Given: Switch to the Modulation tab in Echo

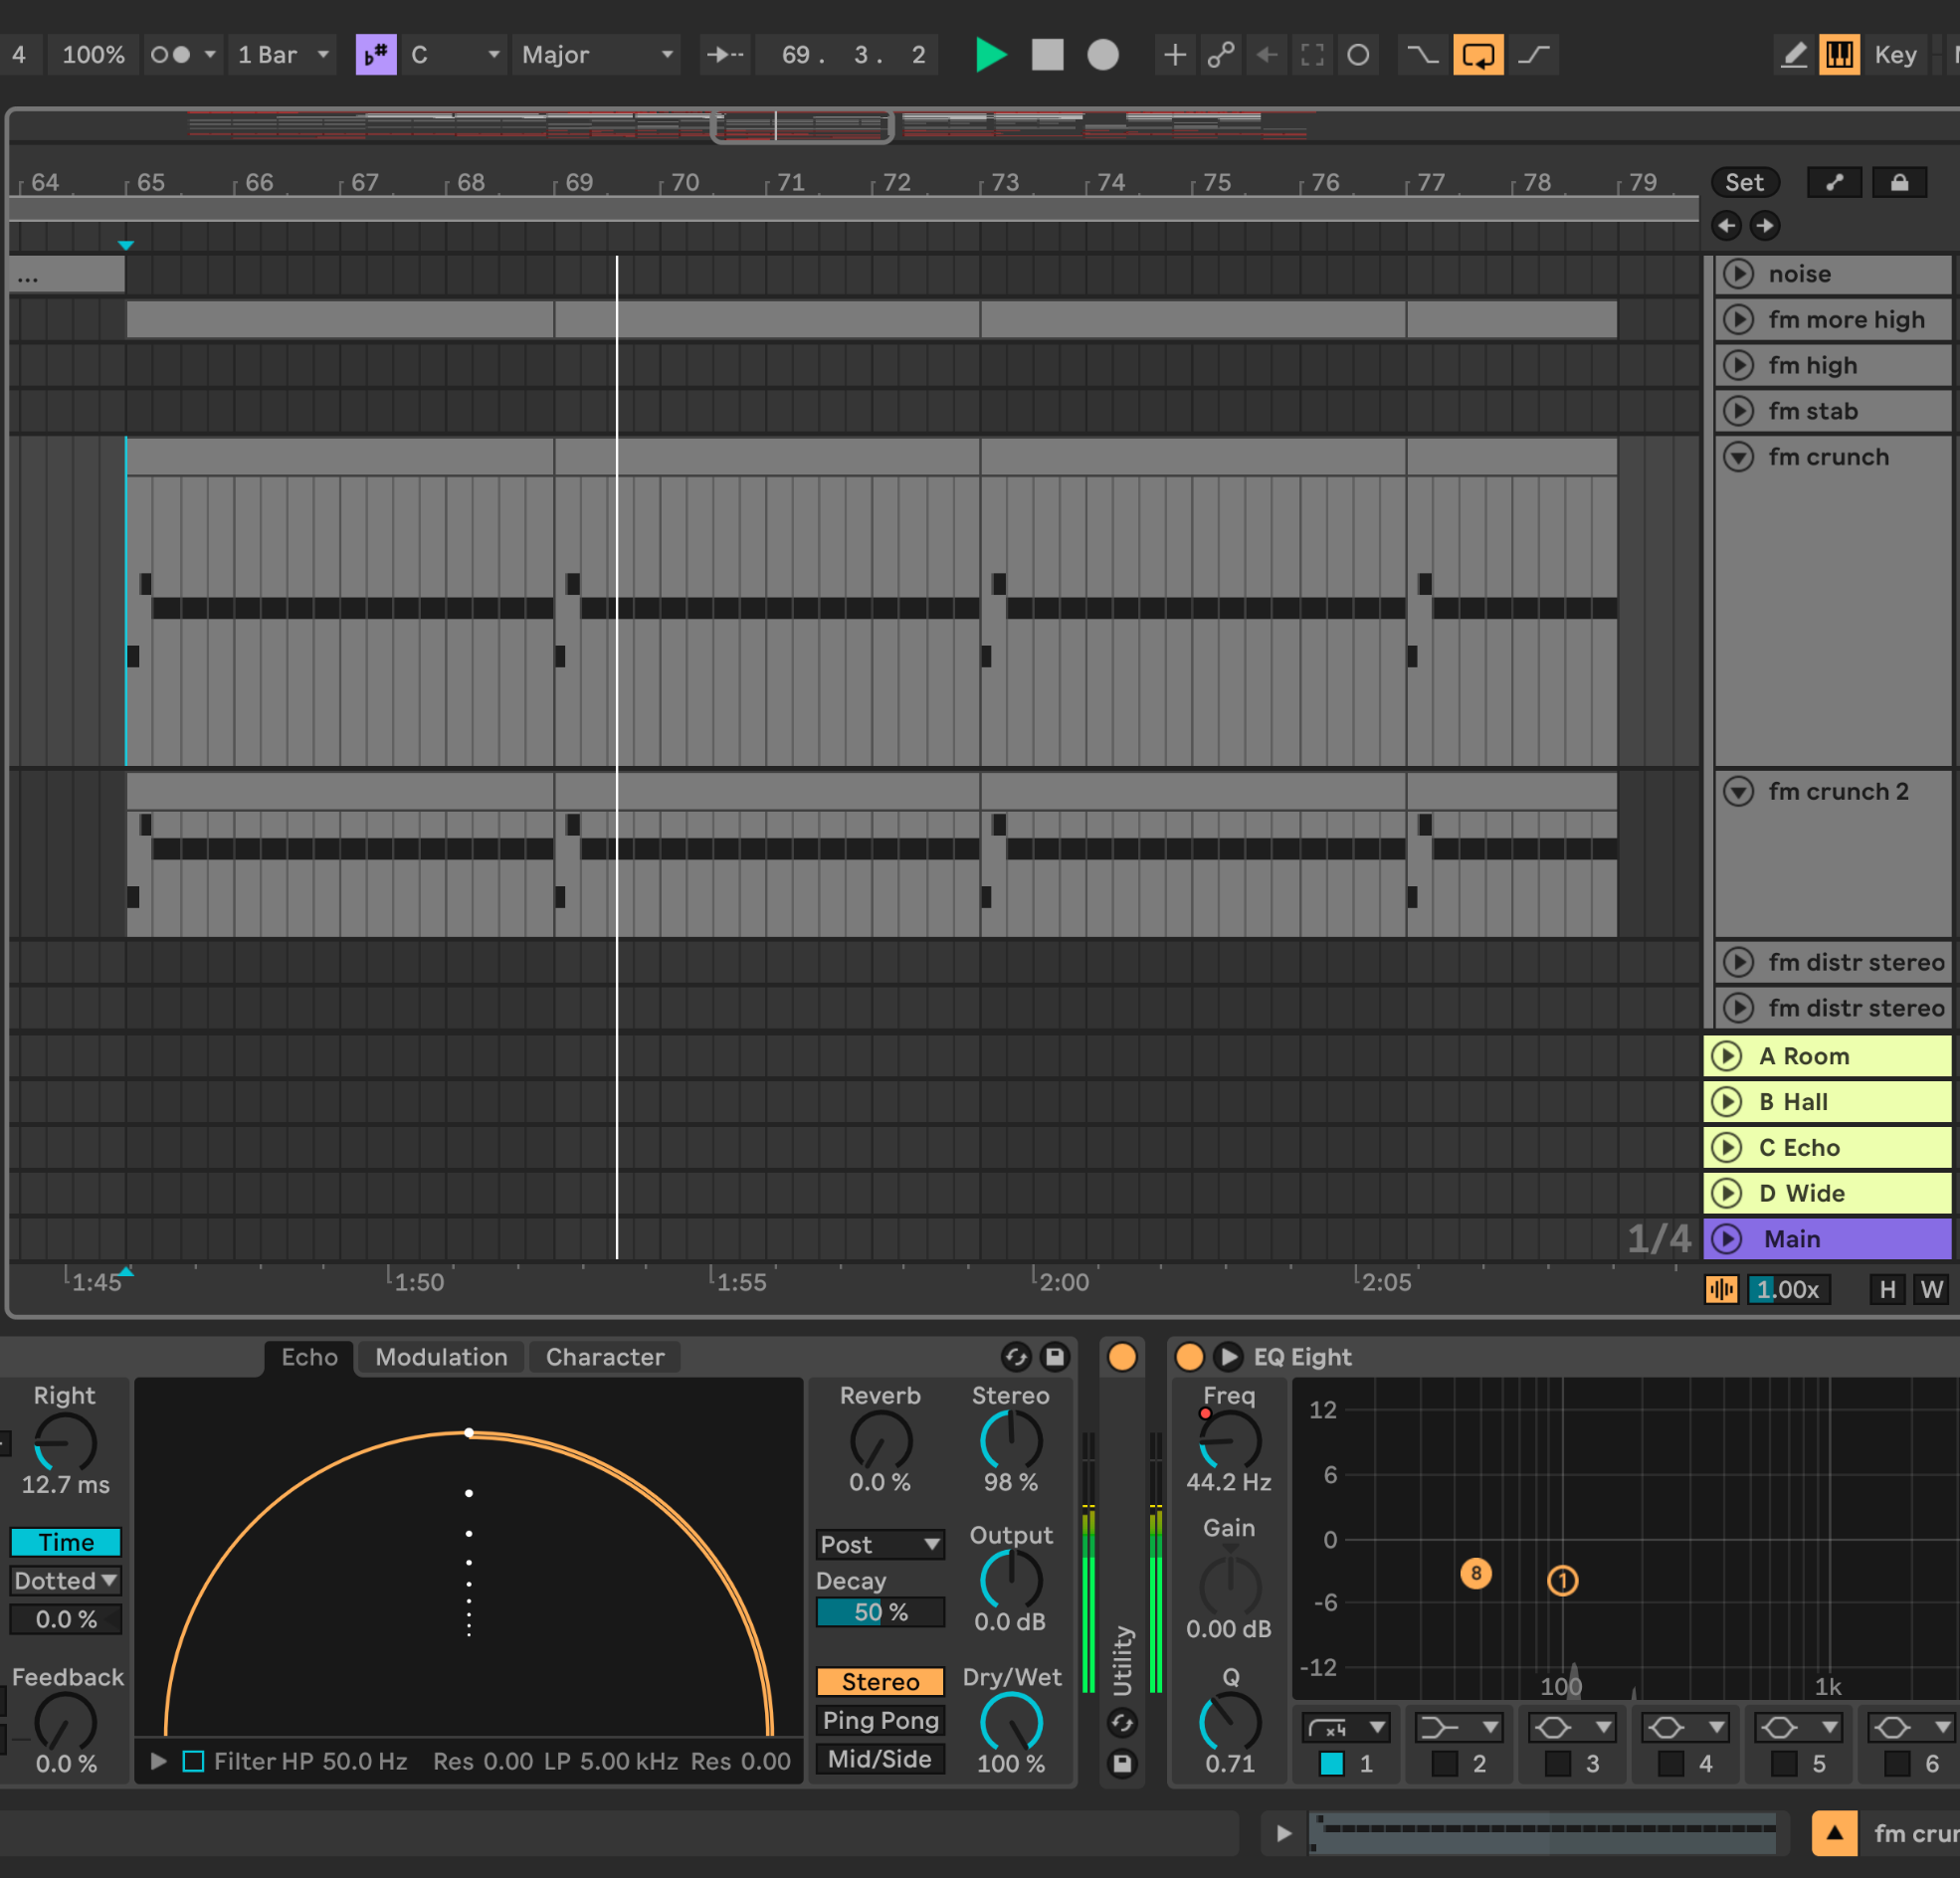Looking at the screenshot, I should (441, 1357).
